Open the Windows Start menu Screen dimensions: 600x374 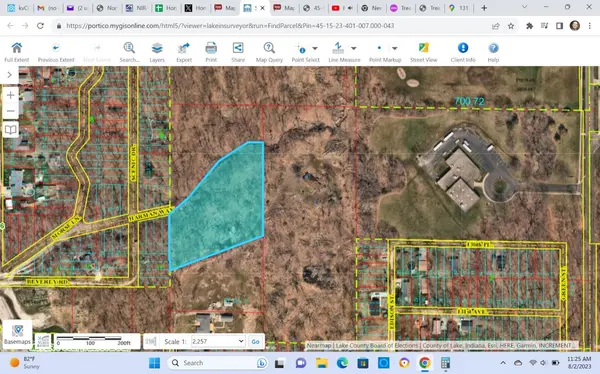155,363
